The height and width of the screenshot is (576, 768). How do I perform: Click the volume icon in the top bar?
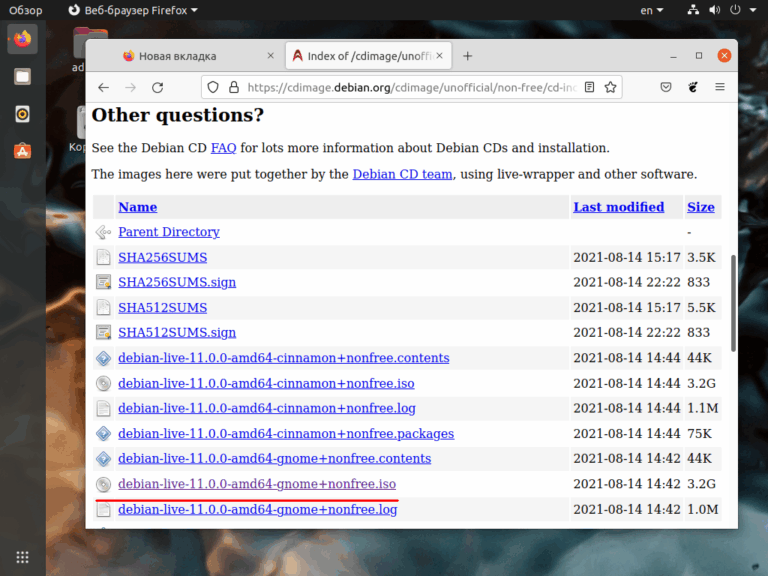click(x=714, y=10)
